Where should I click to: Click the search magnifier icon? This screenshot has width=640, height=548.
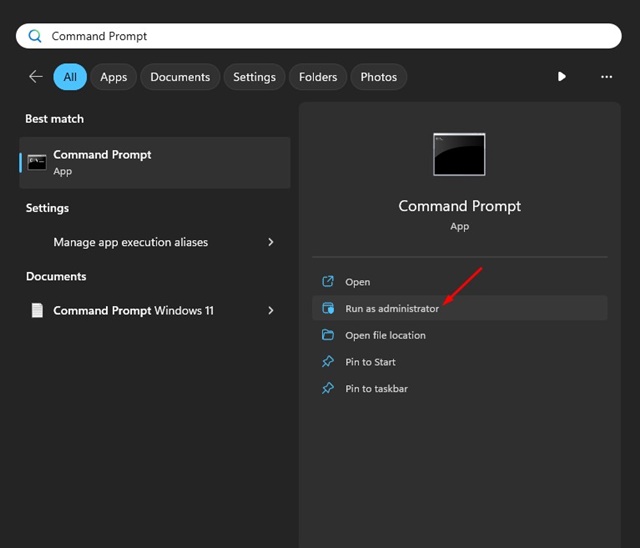click(x=35, y=36)
